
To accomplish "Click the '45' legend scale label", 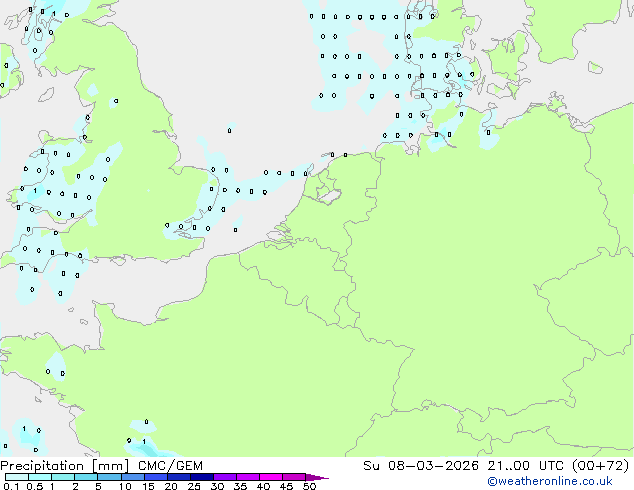I will pyautogui.click(x=286, y=486).
